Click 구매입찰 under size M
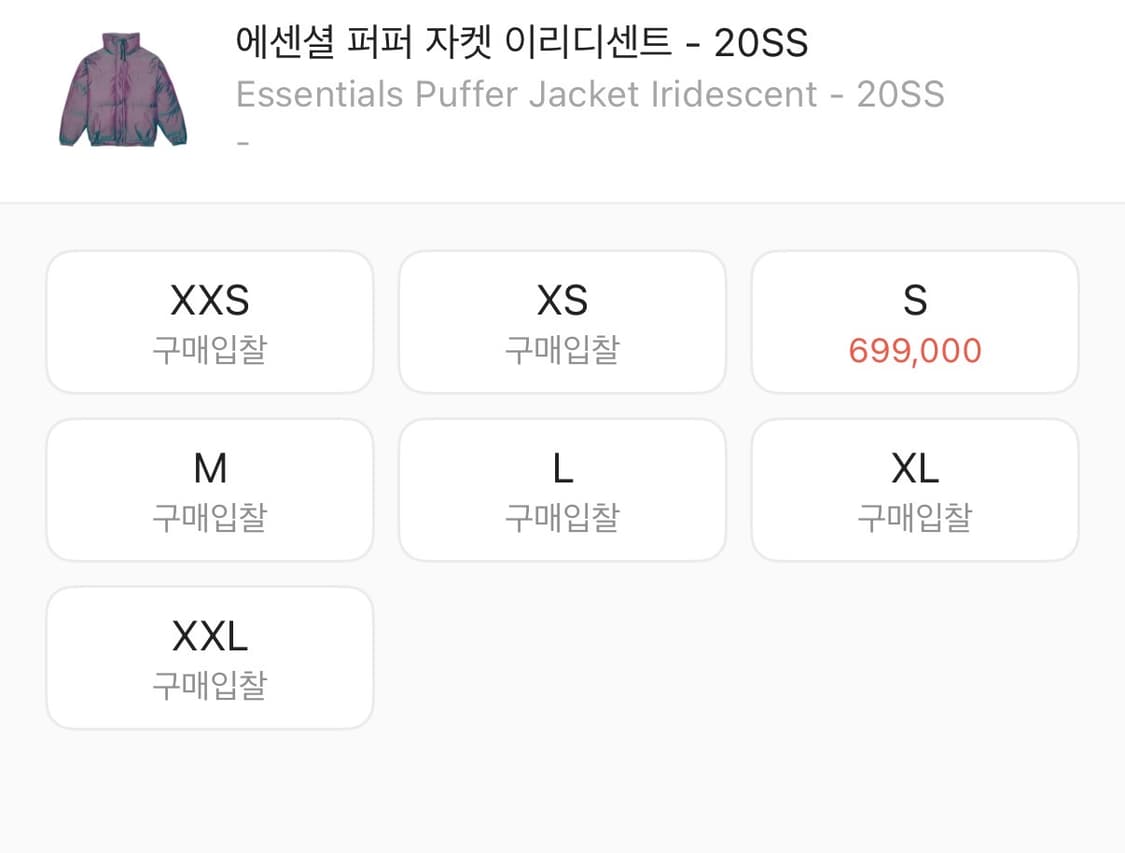The height and width of the screenshot is (853, 1125). click(x=209, y=518)
